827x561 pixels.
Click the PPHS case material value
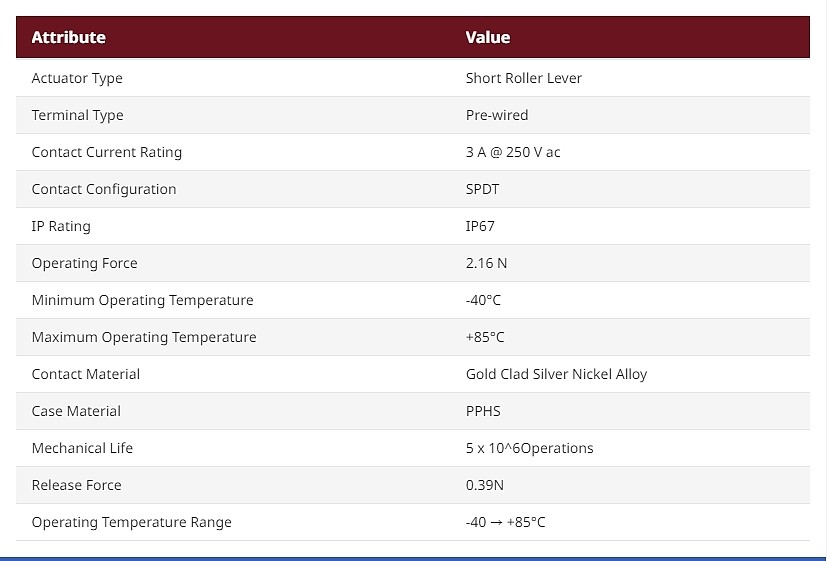click(483, 411)
